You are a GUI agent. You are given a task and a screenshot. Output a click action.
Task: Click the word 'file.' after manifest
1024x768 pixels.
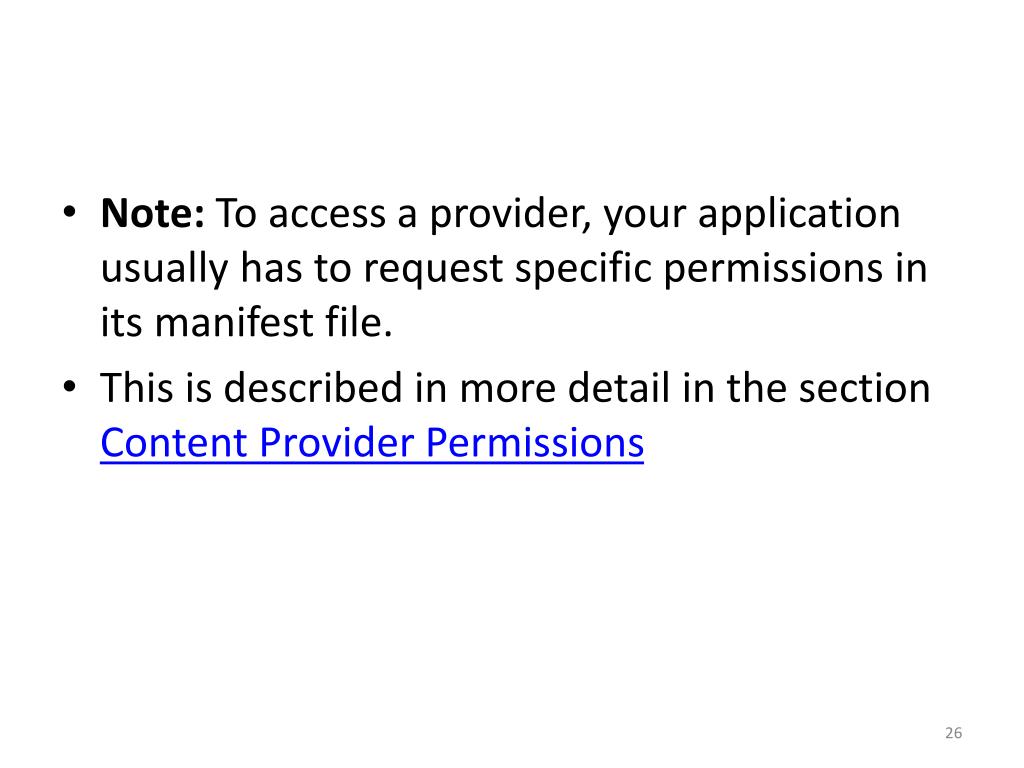pyautogui.click(x=359, y=323)
